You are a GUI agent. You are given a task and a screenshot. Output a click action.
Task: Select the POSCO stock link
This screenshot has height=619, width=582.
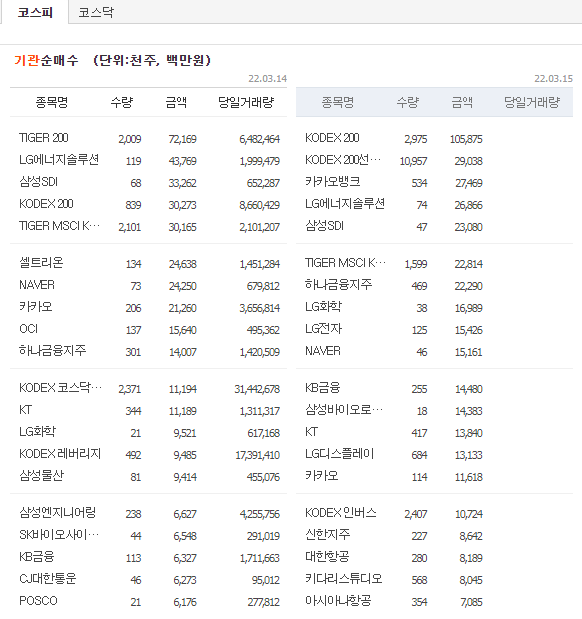click(x=38, y=601)
